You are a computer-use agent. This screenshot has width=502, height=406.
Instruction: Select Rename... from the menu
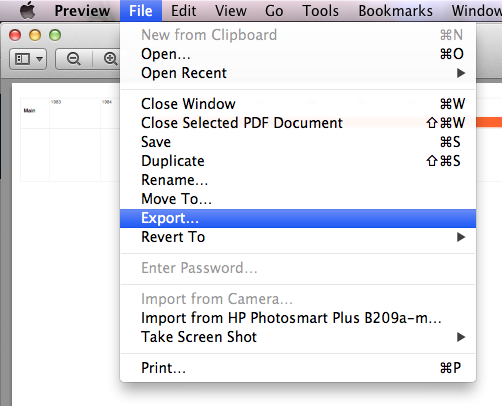point(298,180)
